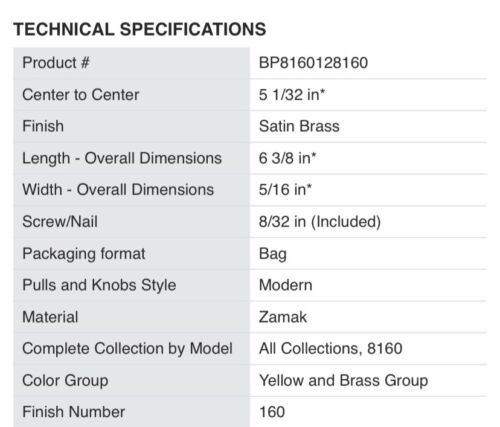Click the Technical Specifications heading
Image resolution: width=500 pixels, height=427 pixels.
[140, 29]
